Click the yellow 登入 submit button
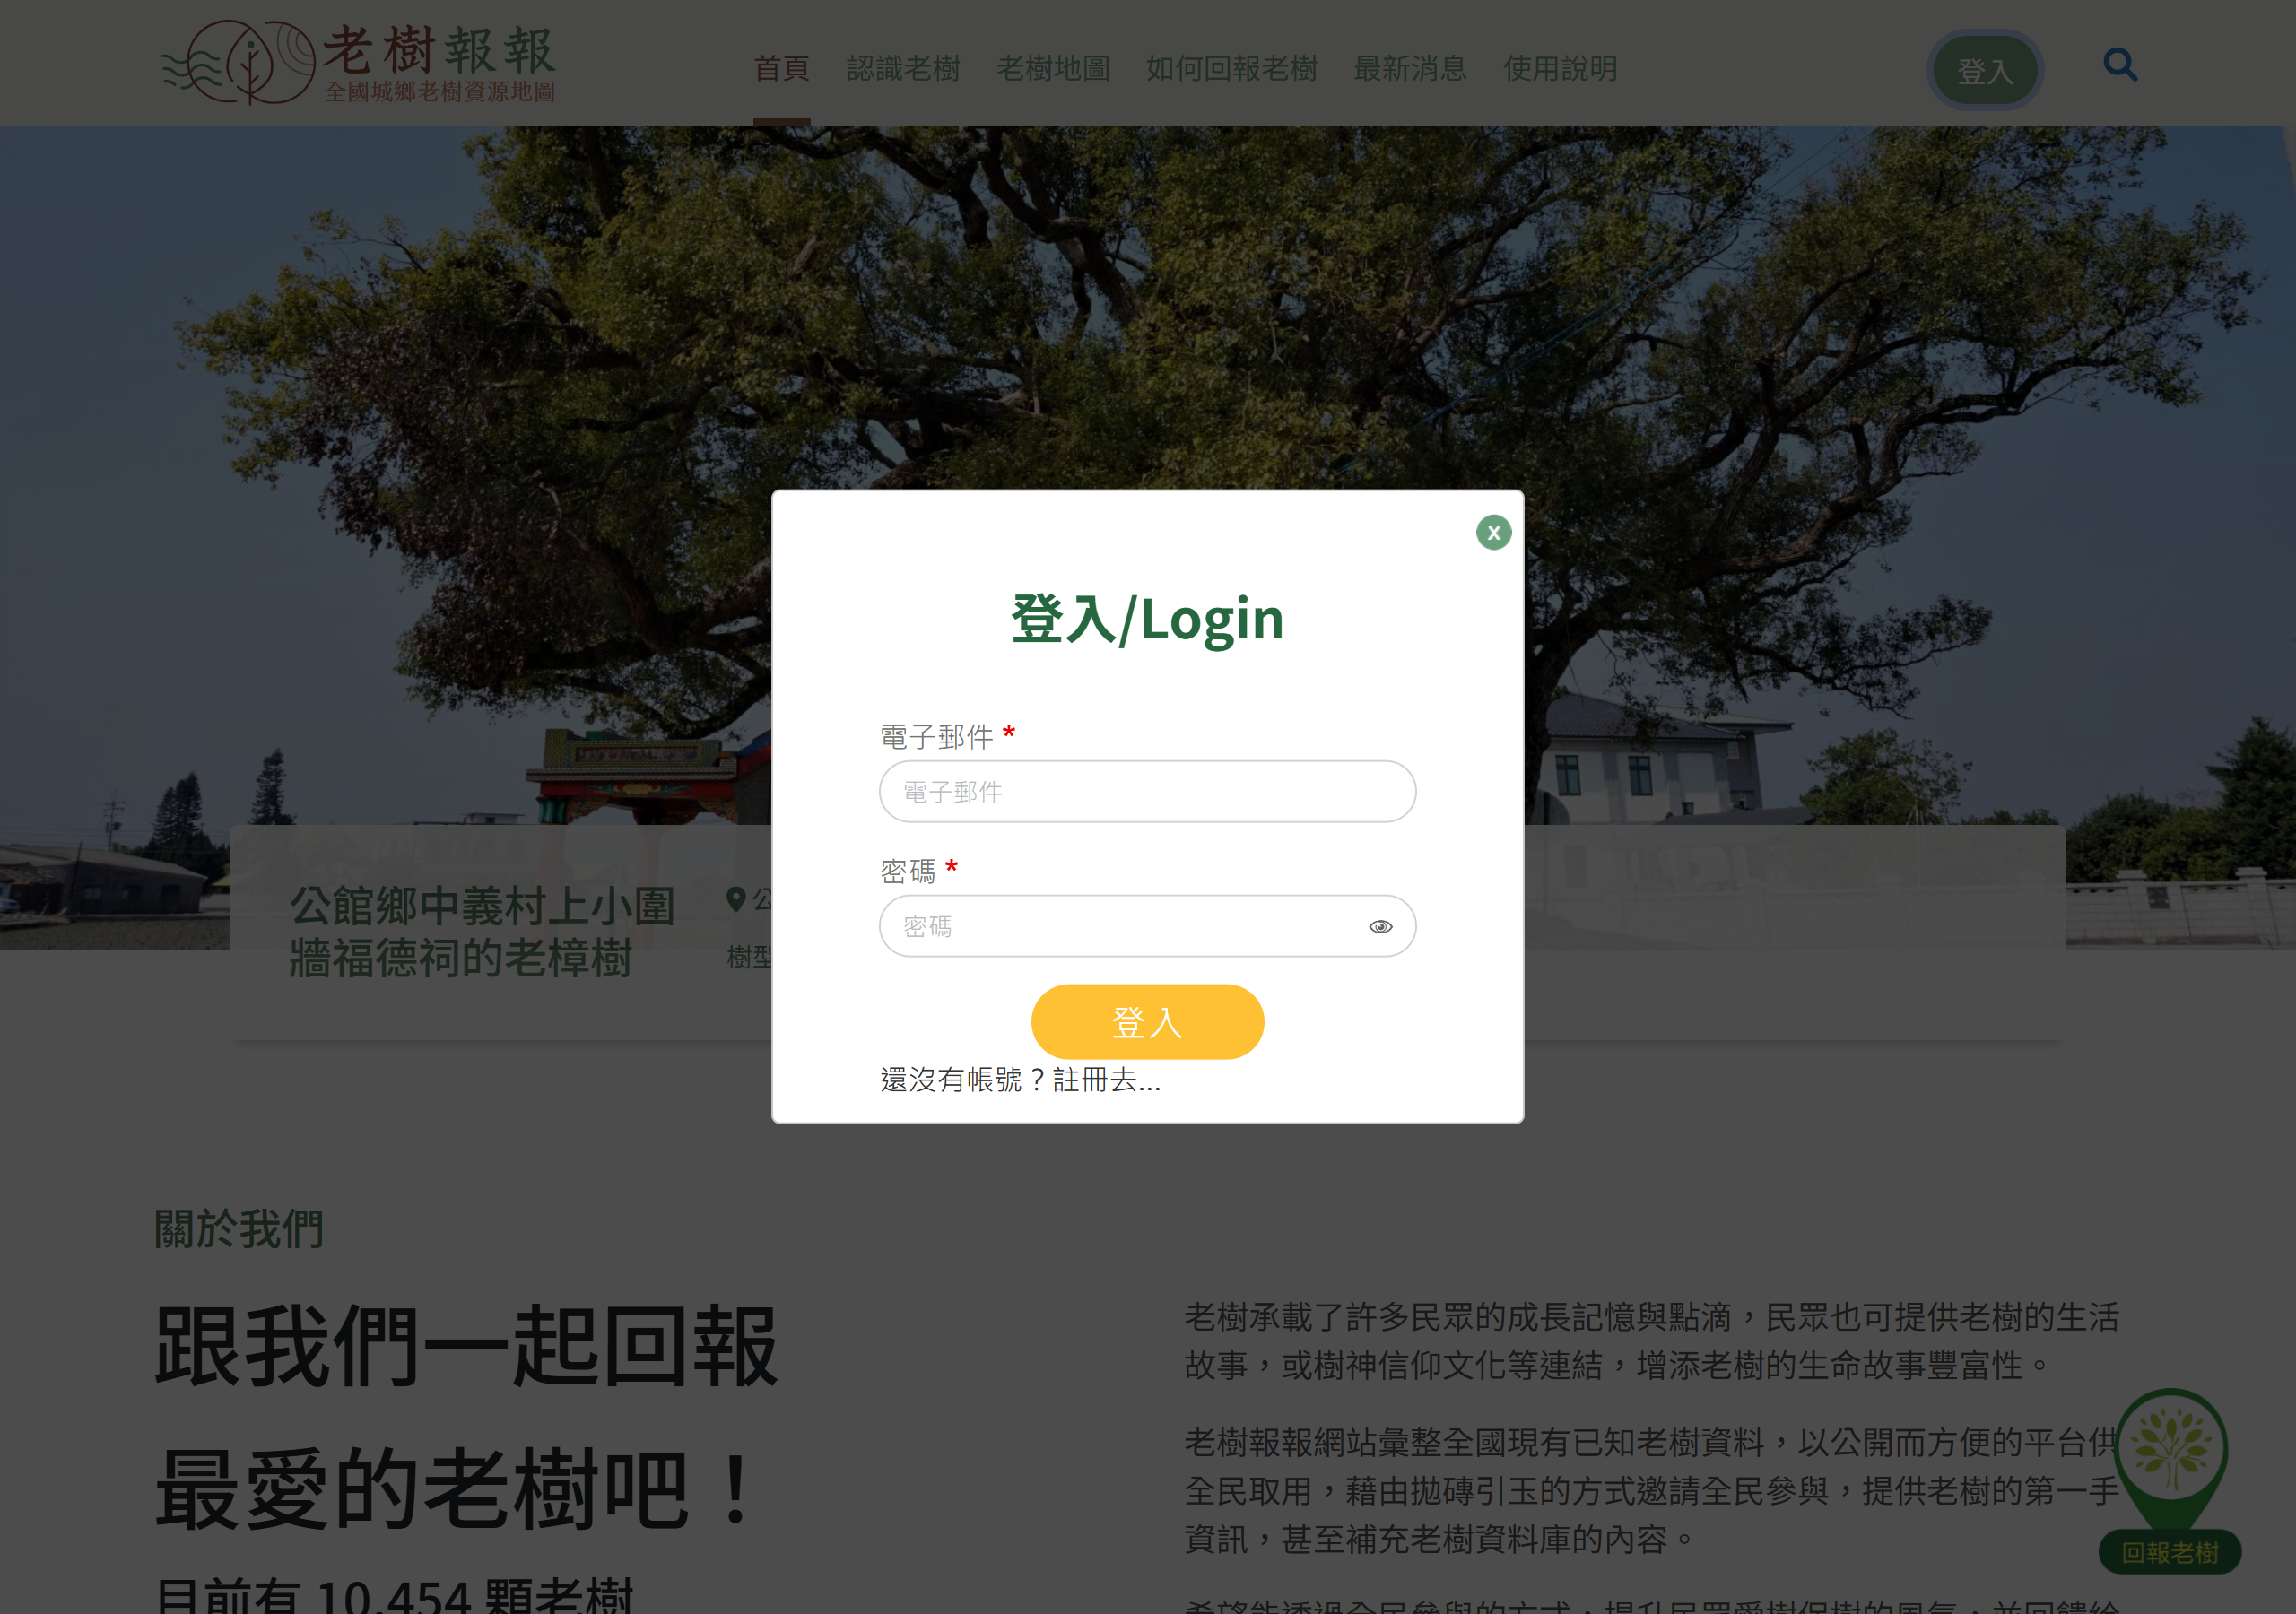 coord(1147,1021)
